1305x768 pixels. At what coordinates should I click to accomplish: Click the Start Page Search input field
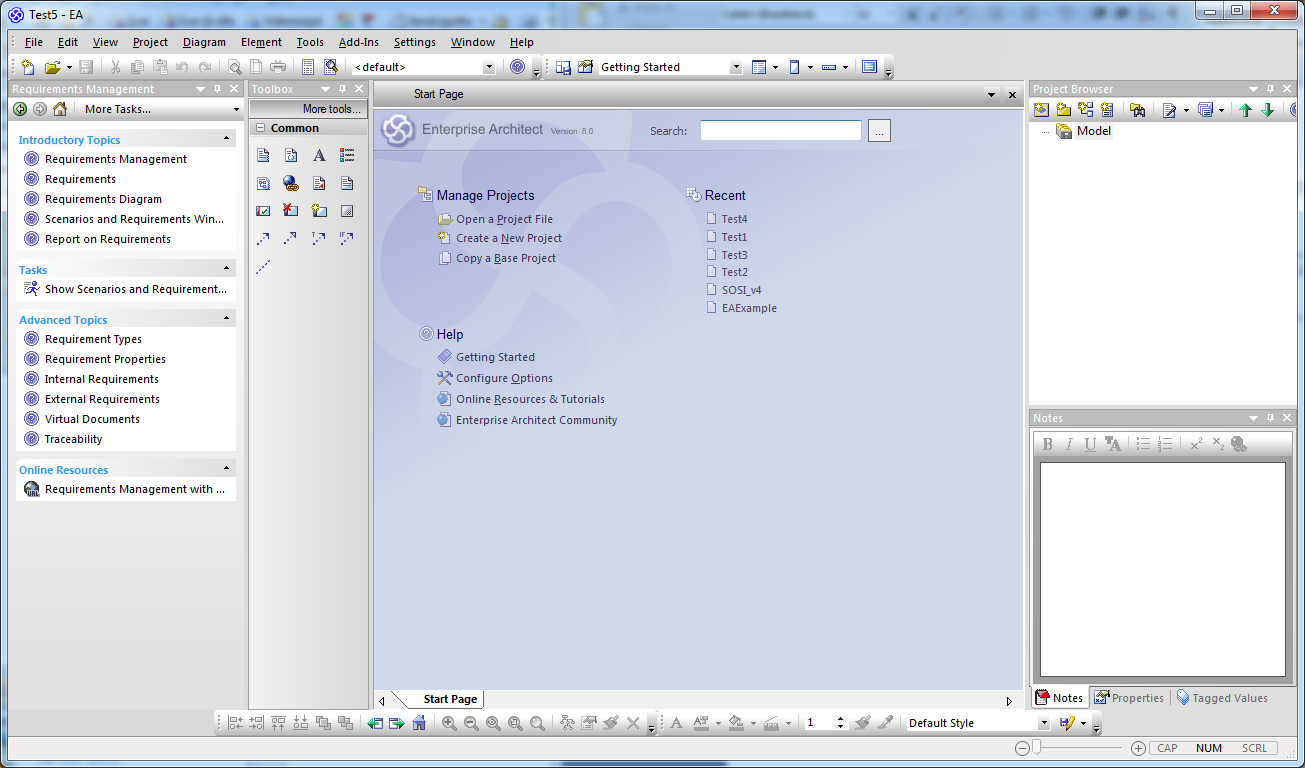click(x=780, y=130)
